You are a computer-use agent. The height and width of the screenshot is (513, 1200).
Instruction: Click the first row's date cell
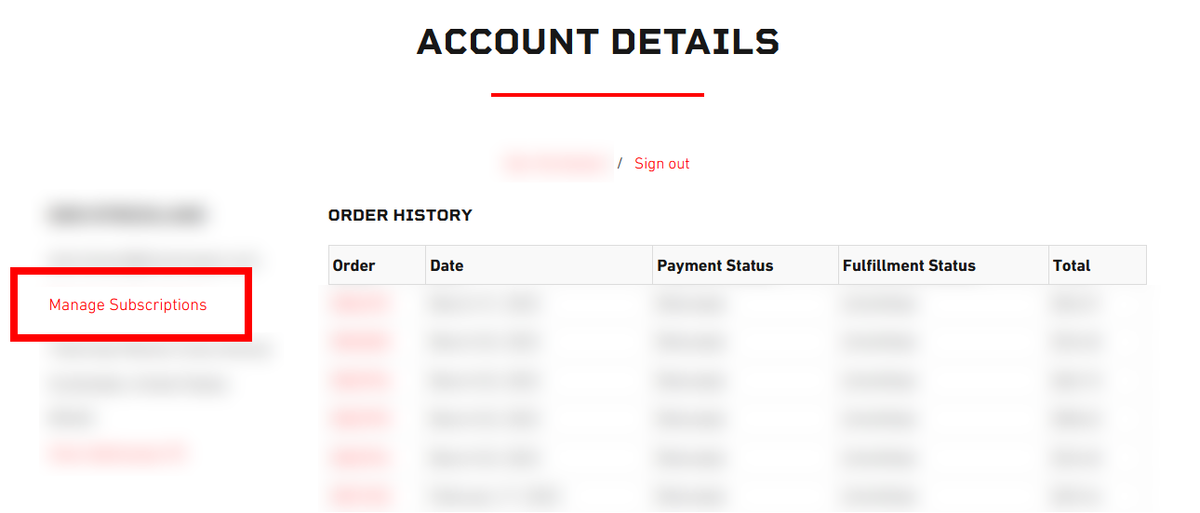483,303
